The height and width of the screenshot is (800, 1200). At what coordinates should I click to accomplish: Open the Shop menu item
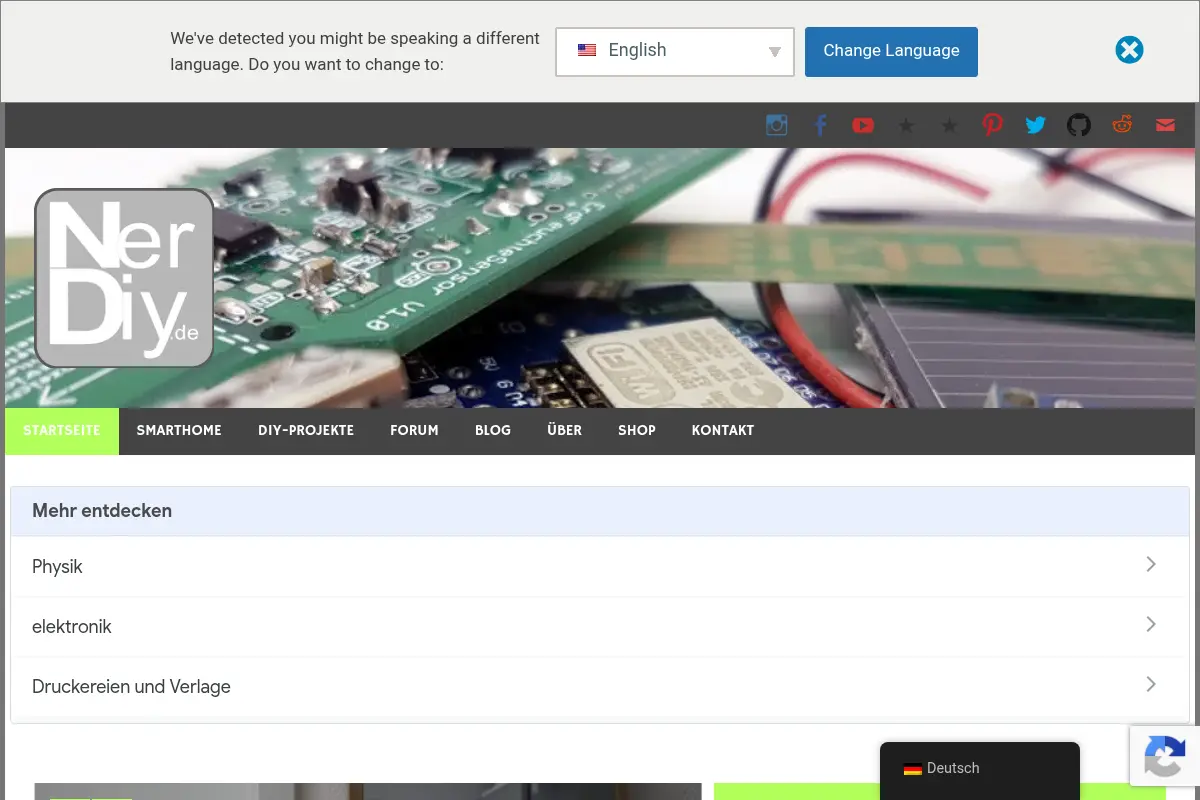[637, 431]
